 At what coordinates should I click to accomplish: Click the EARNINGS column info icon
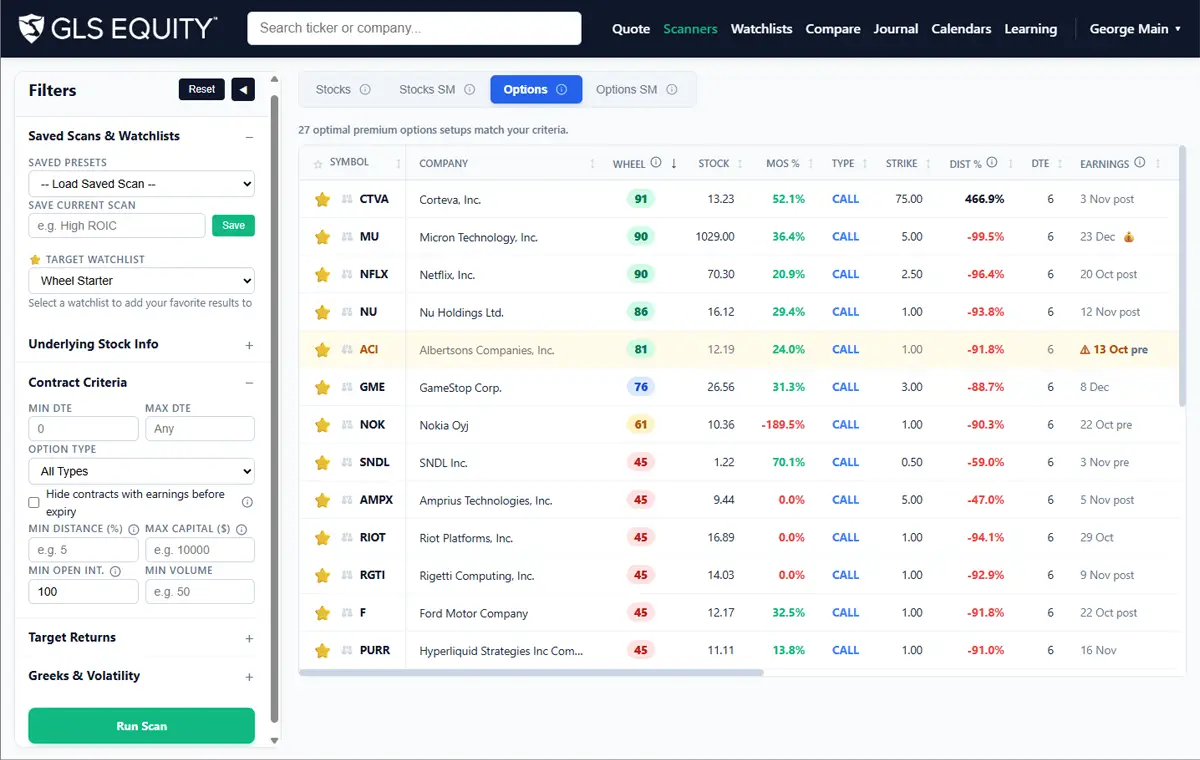coord(1139,163)
